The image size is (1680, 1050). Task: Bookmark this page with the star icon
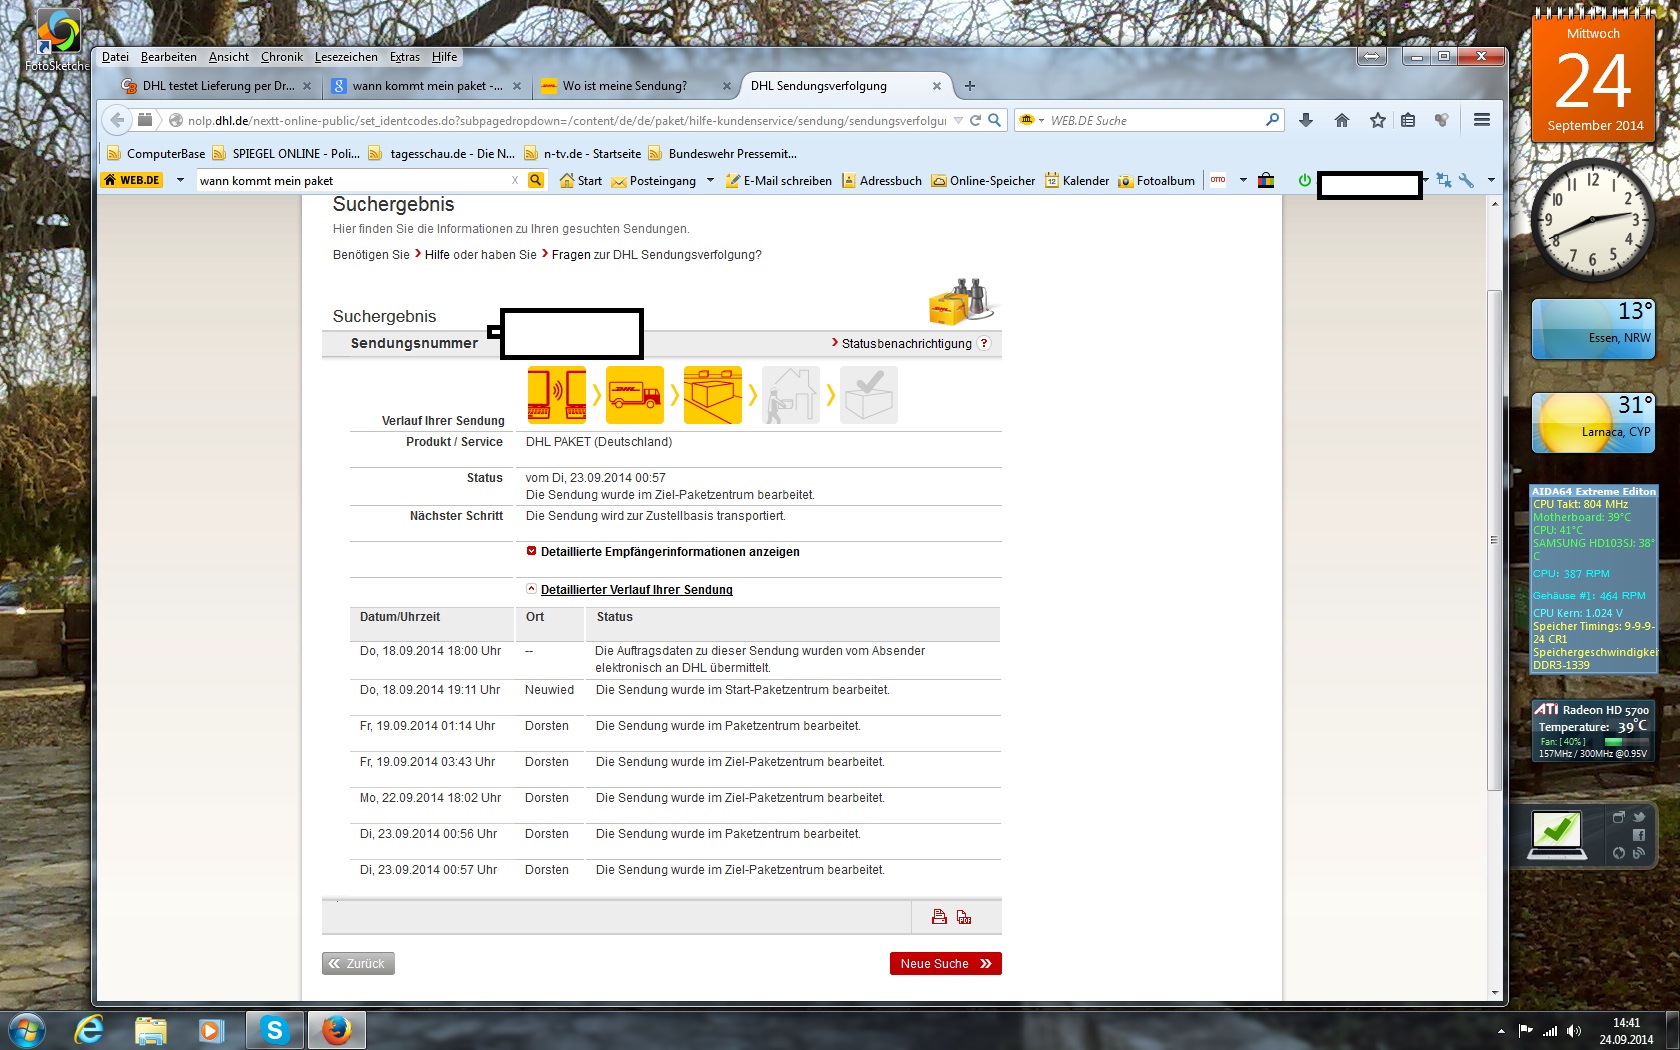click(x=1378, y=120)
